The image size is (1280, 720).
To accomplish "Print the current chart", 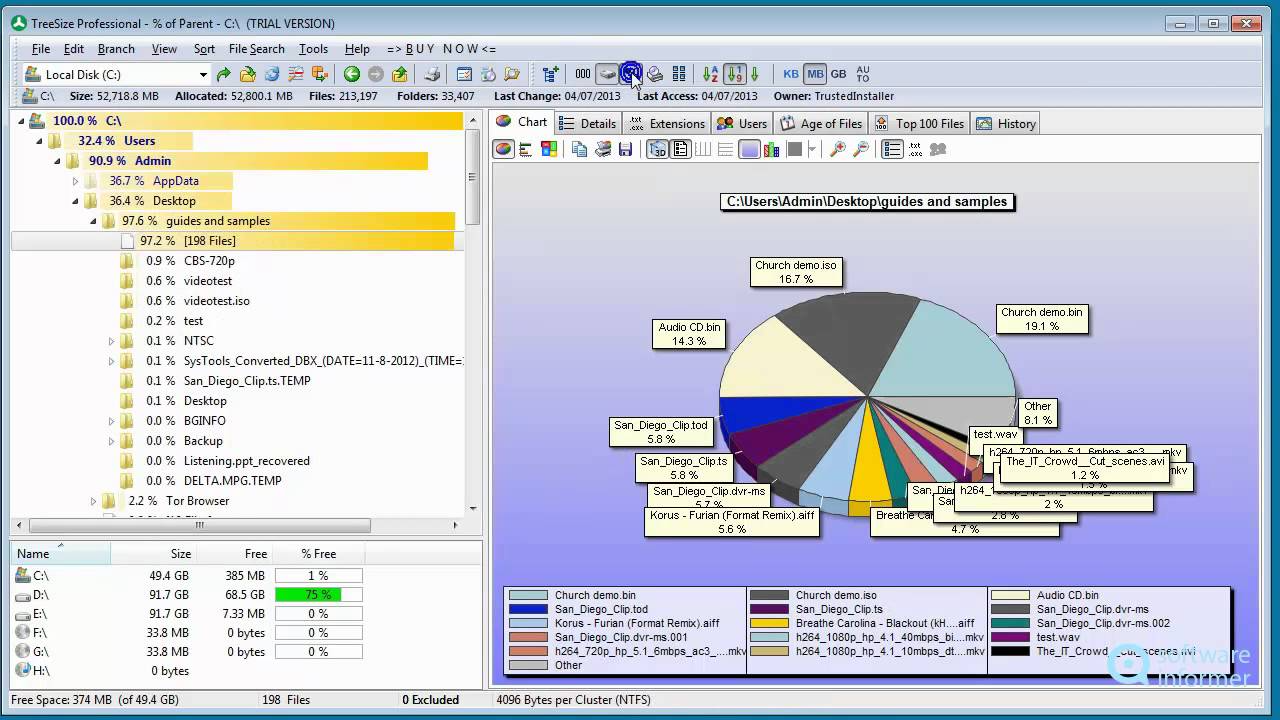I will coord(603,148).
